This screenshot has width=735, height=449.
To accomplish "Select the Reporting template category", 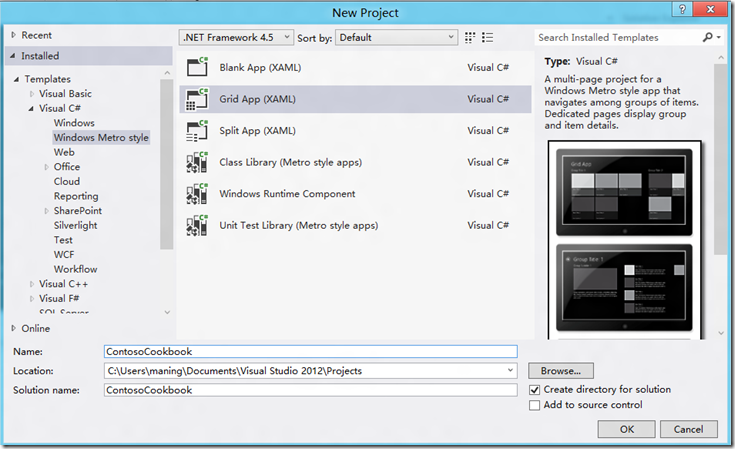I will click(x=76, y=196).
